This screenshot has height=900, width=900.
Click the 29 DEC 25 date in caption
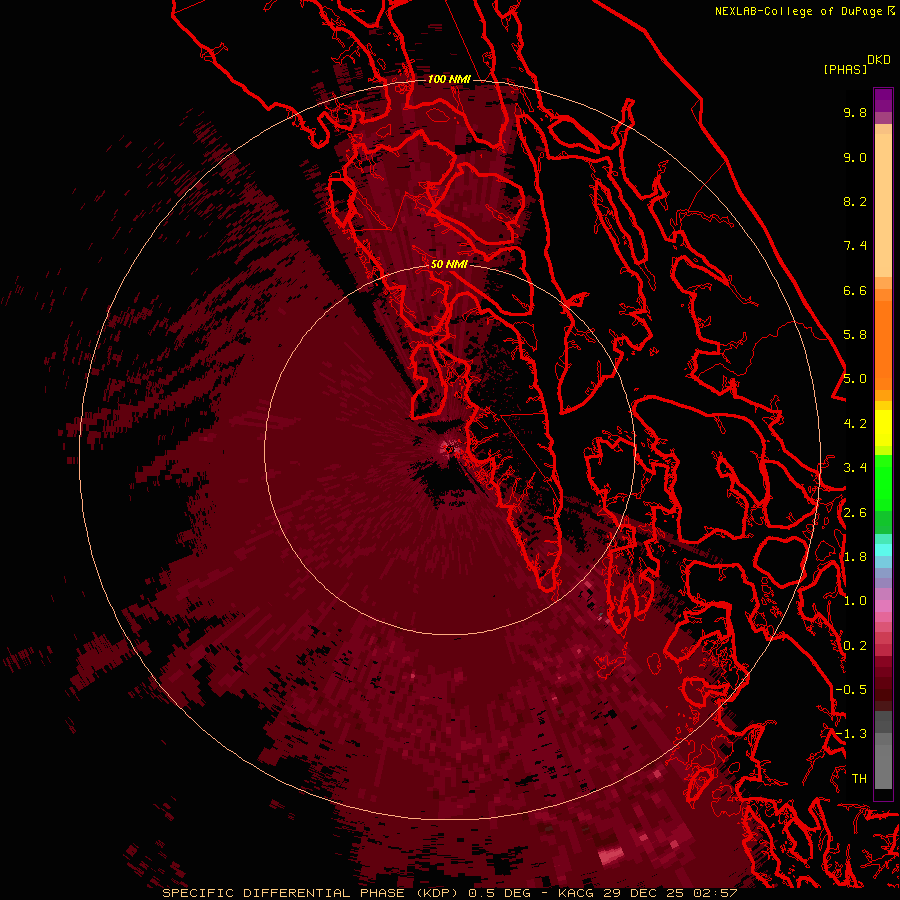tap(643, 893)
